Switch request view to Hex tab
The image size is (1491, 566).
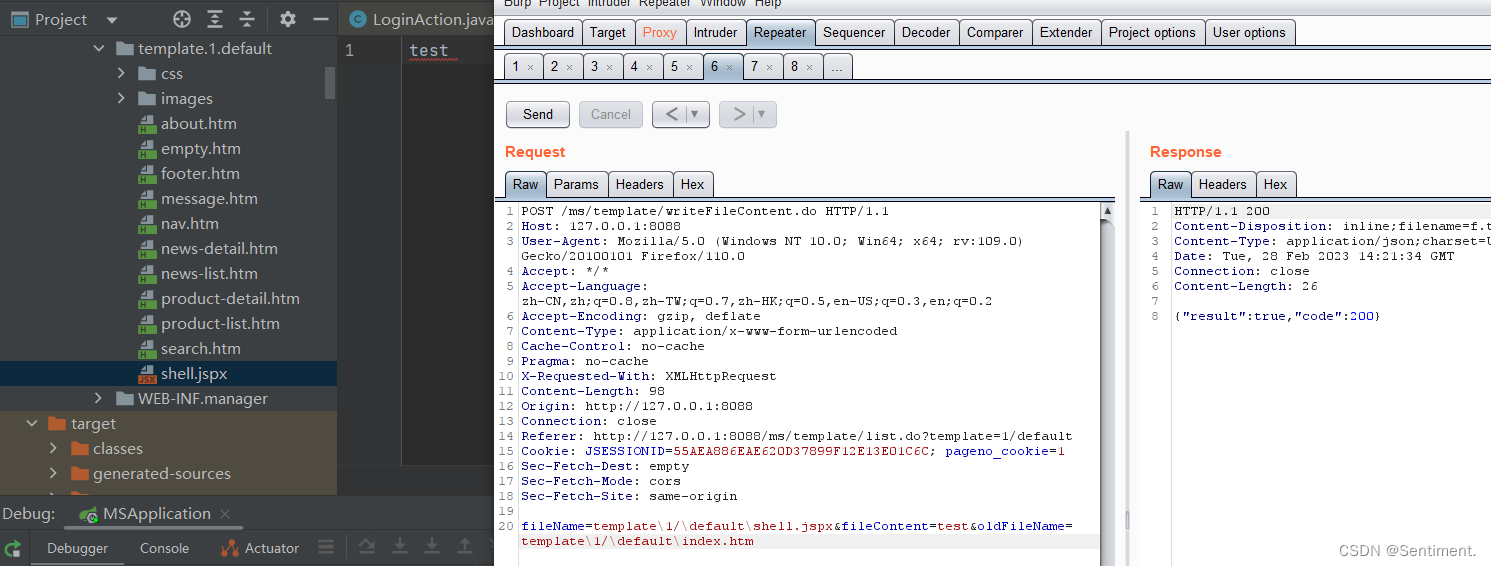coord(693,184)
